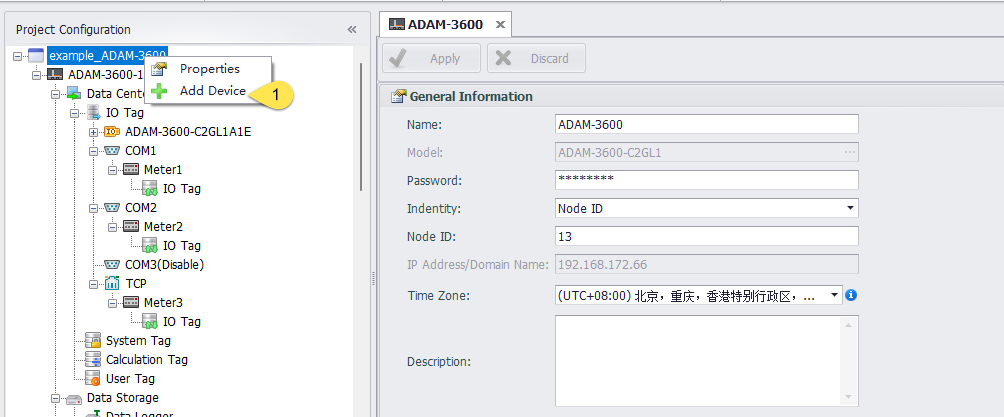The height and width of the screenshot is (417, 1004).
Task: Choose Properties from context menu
Action: [209, 69]
